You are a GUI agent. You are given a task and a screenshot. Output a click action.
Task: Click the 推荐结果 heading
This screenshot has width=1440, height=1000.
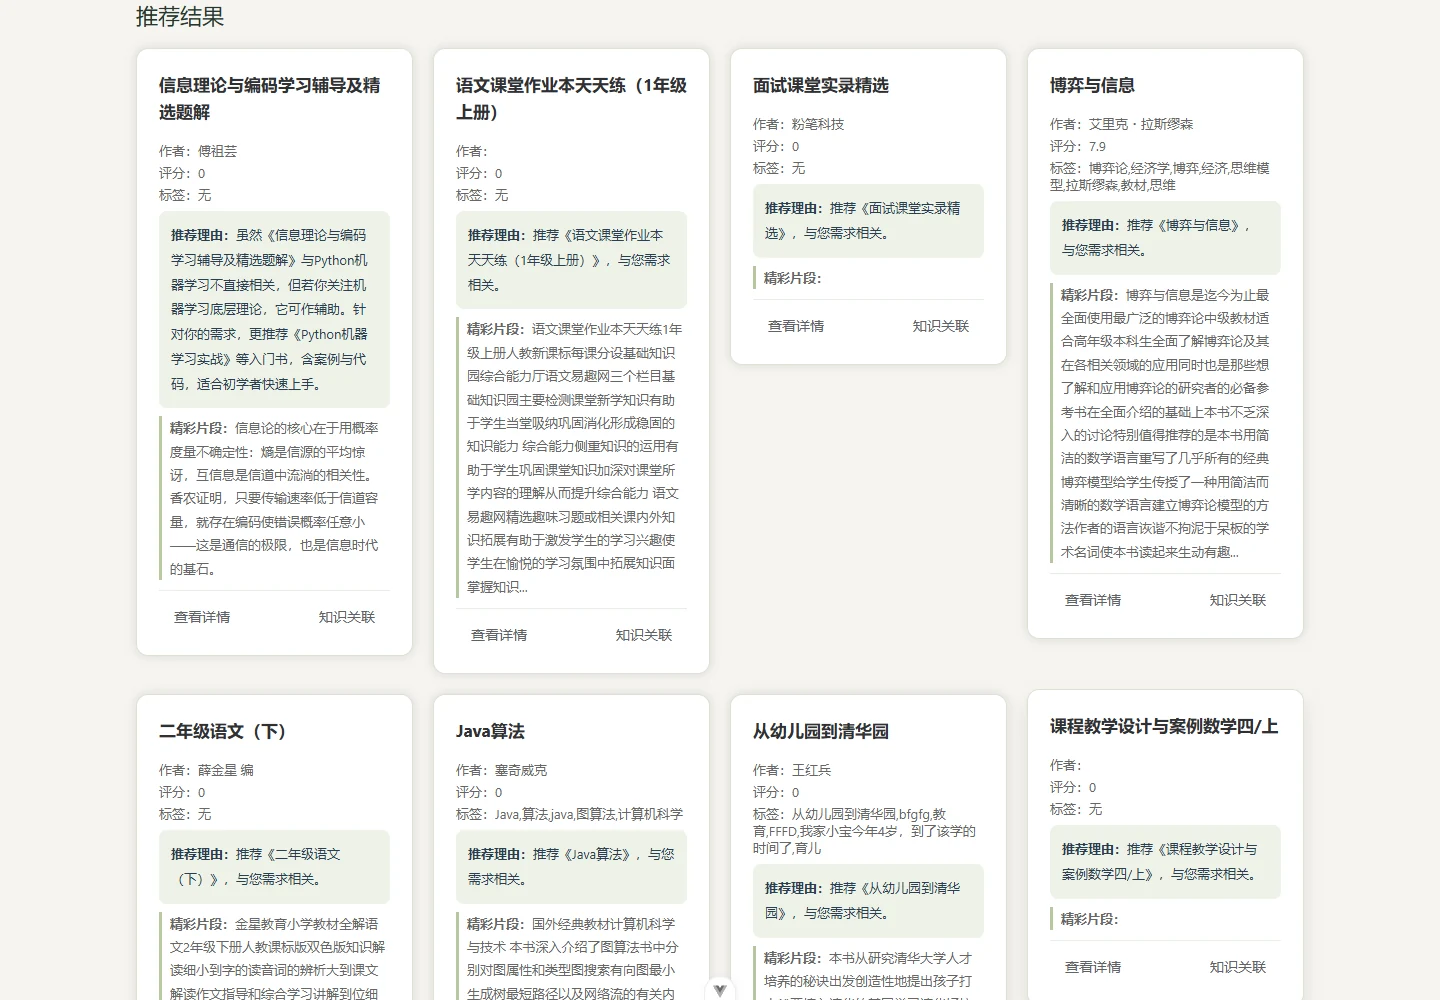pyautogui.click(x=180, y=17)
